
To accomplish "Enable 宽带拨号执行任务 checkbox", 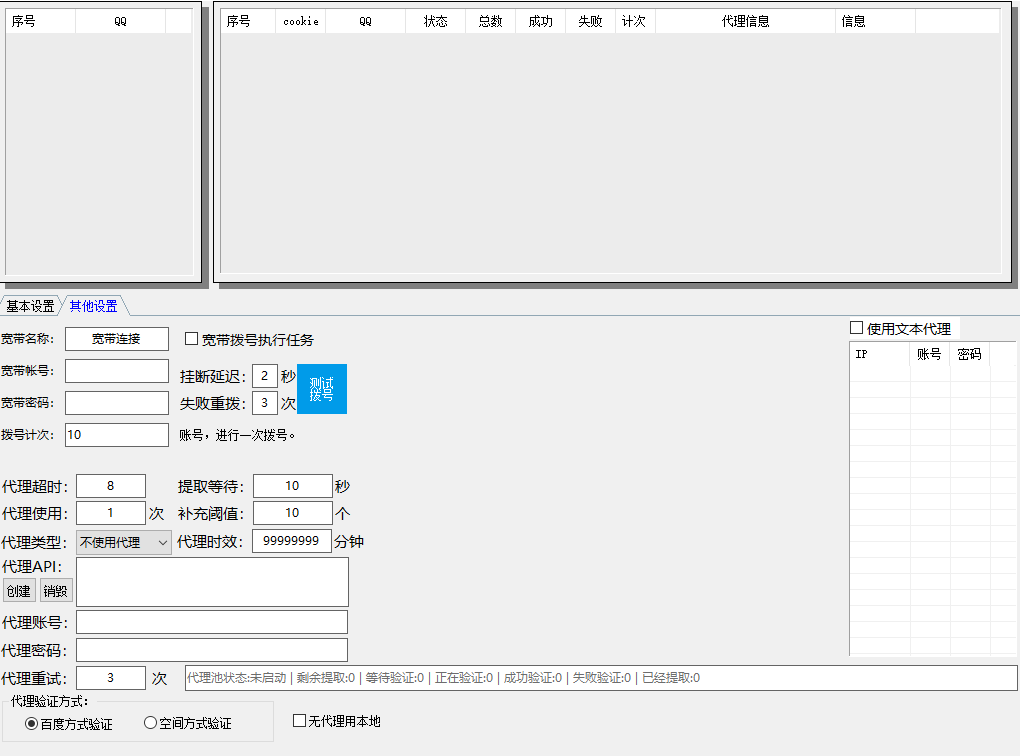I will [192, 339].
